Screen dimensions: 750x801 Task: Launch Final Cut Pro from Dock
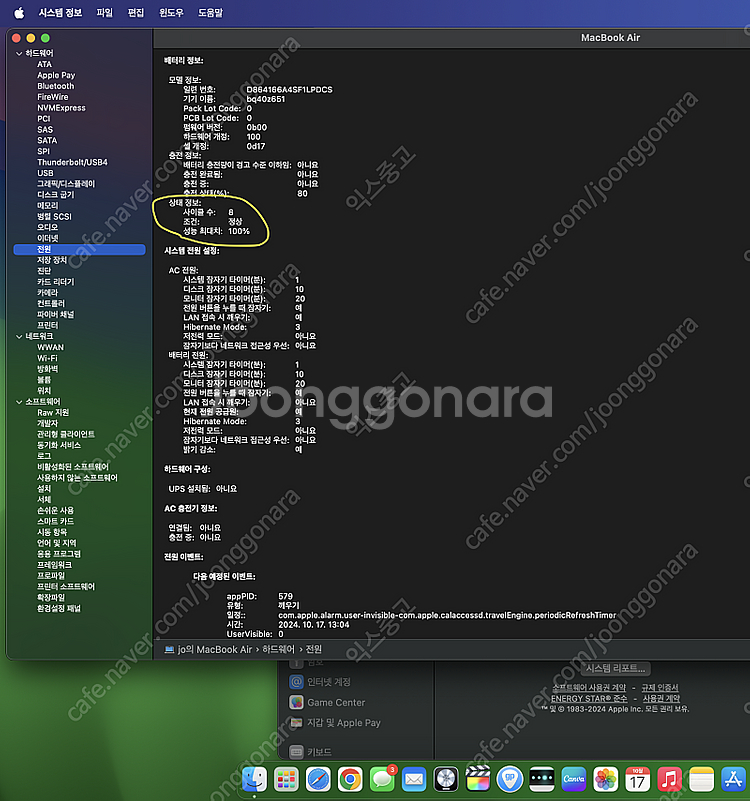(478, 780)
